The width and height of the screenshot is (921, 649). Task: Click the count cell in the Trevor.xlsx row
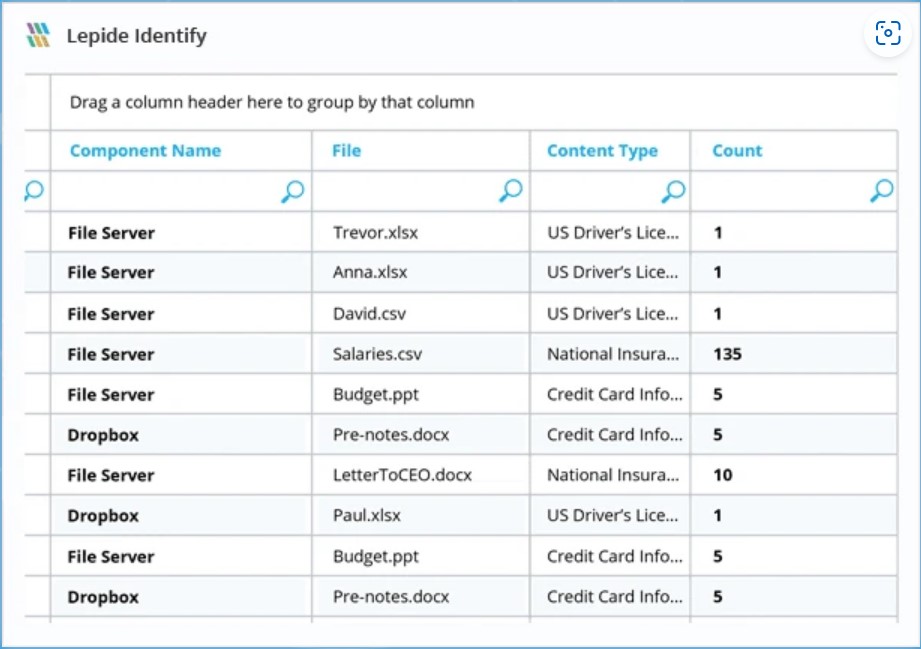[794, 233]
